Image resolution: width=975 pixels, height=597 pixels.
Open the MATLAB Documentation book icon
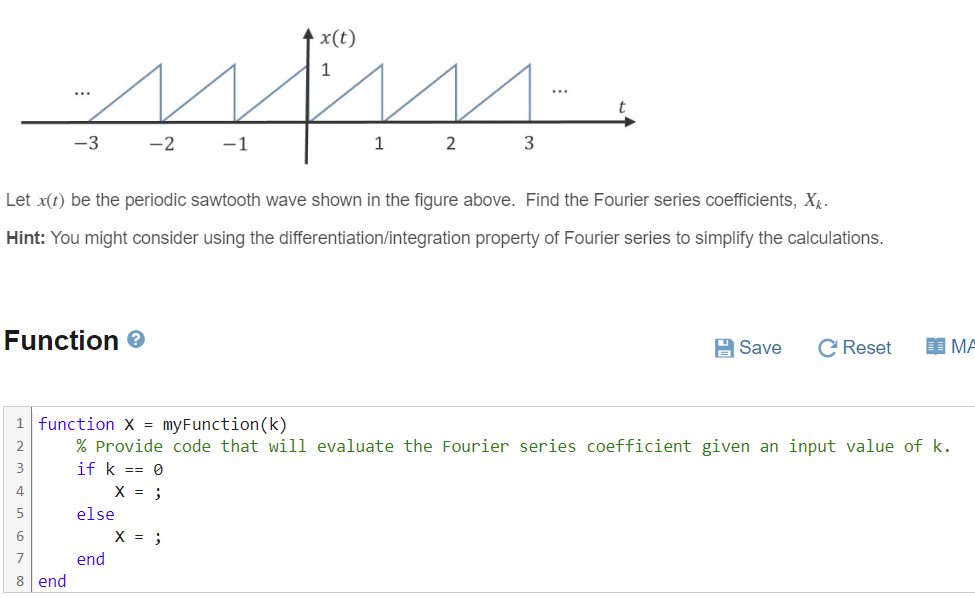tap(938, 347)
